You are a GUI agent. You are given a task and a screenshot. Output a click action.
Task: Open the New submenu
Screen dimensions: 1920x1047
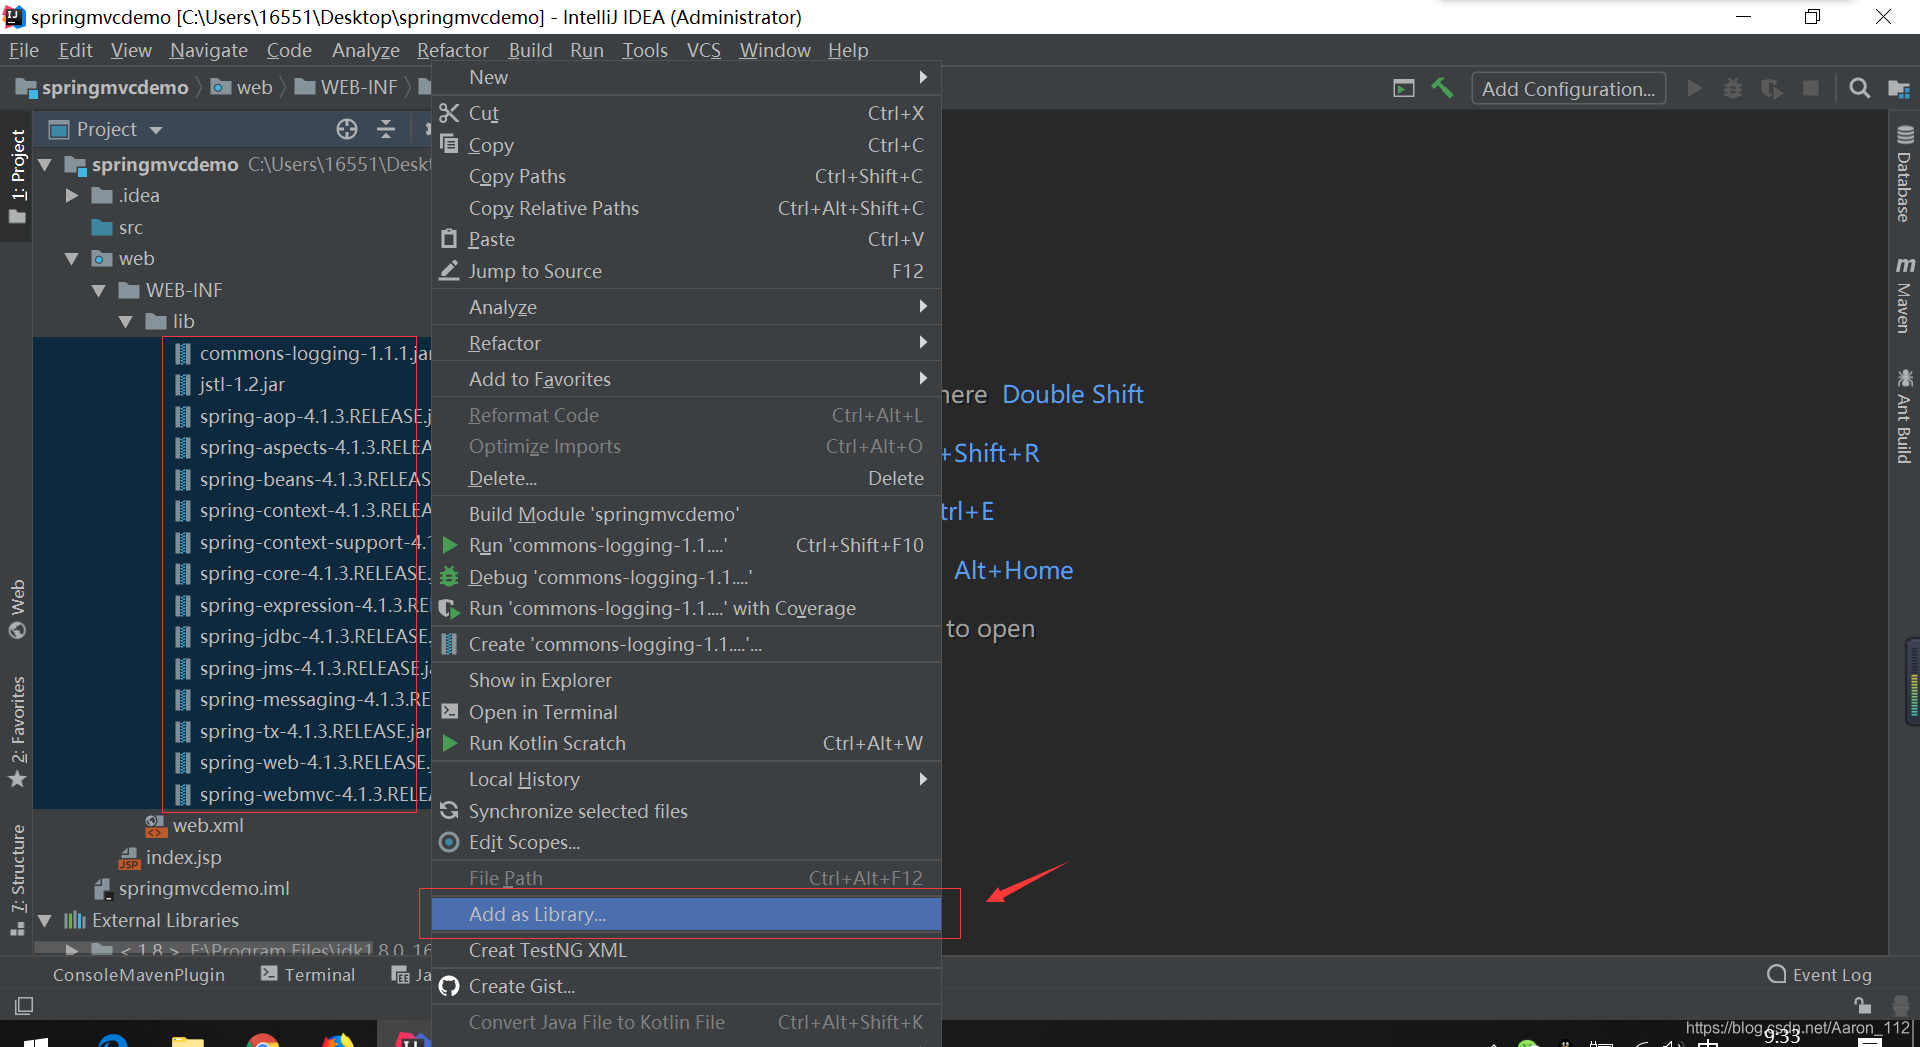pos(686,77)
